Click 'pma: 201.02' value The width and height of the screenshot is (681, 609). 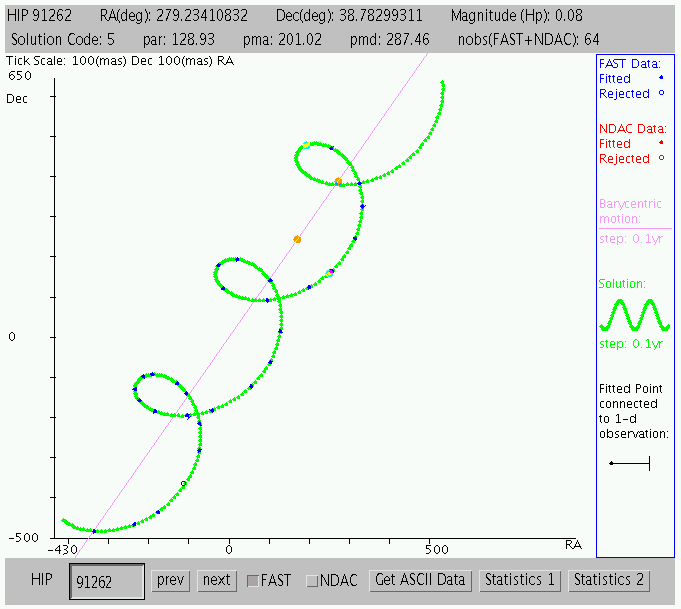(282, 40)
